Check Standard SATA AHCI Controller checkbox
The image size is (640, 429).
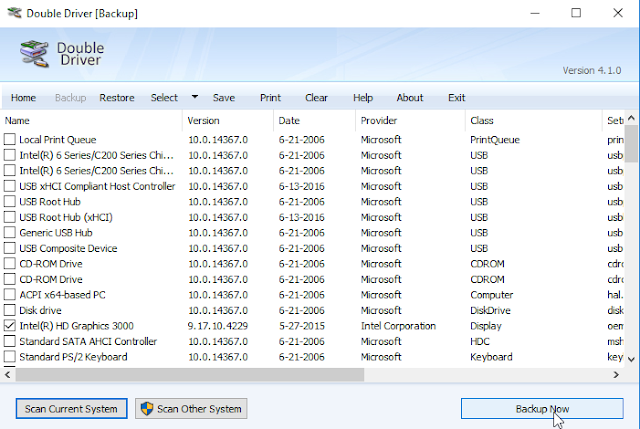pos(9,341)
